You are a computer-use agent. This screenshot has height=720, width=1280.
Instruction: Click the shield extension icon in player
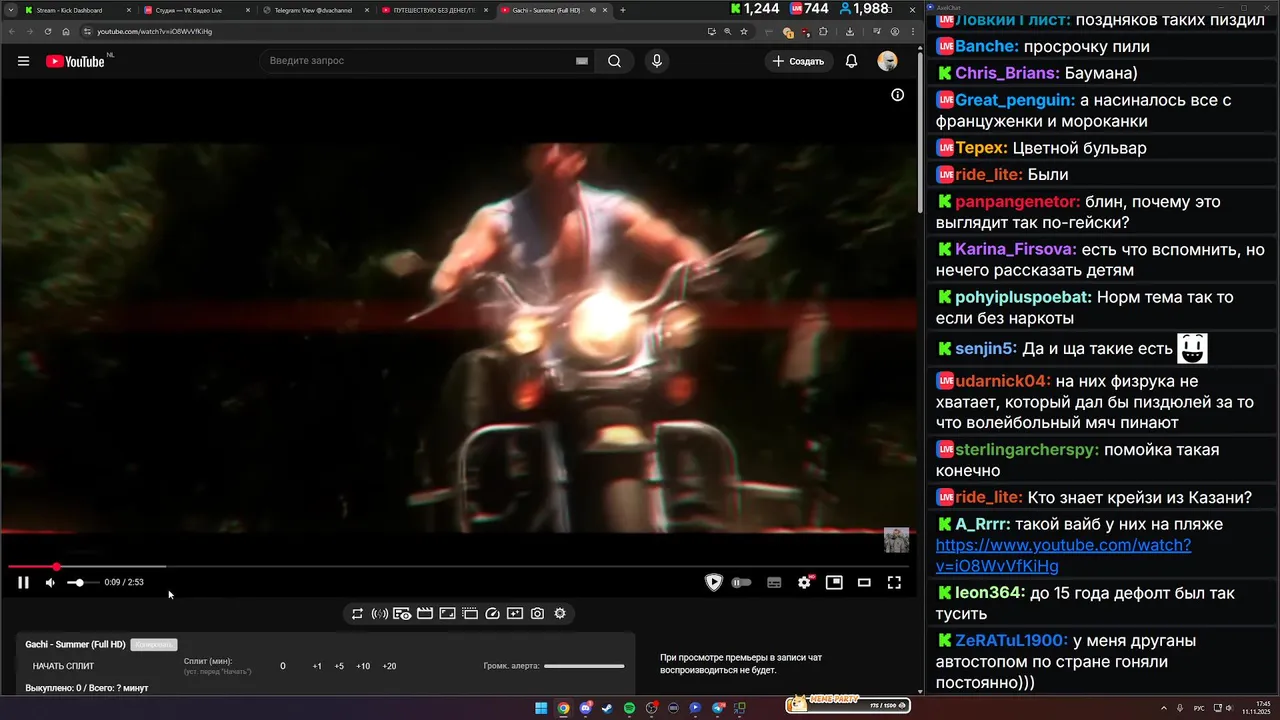713,582
